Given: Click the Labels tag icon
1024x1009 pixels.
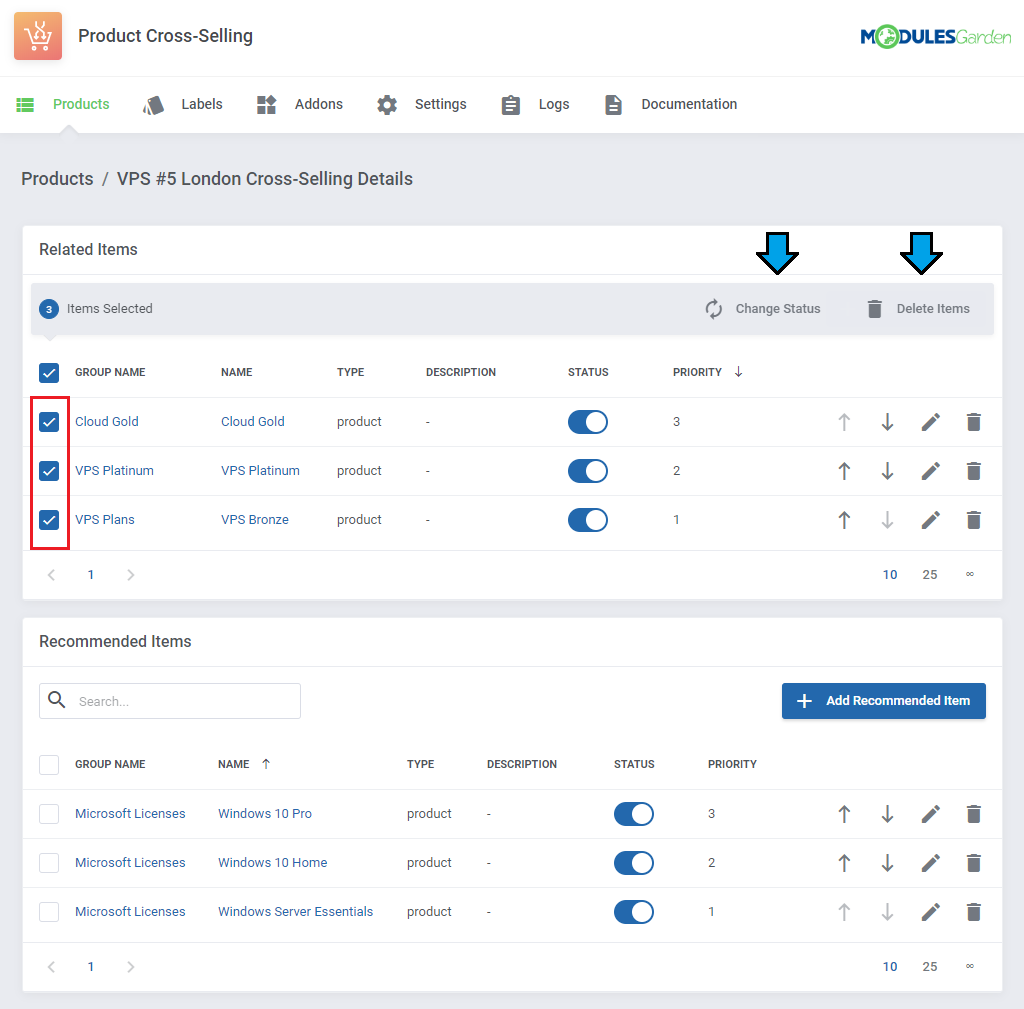Looking at the screenshot, I should click(153, 104).
